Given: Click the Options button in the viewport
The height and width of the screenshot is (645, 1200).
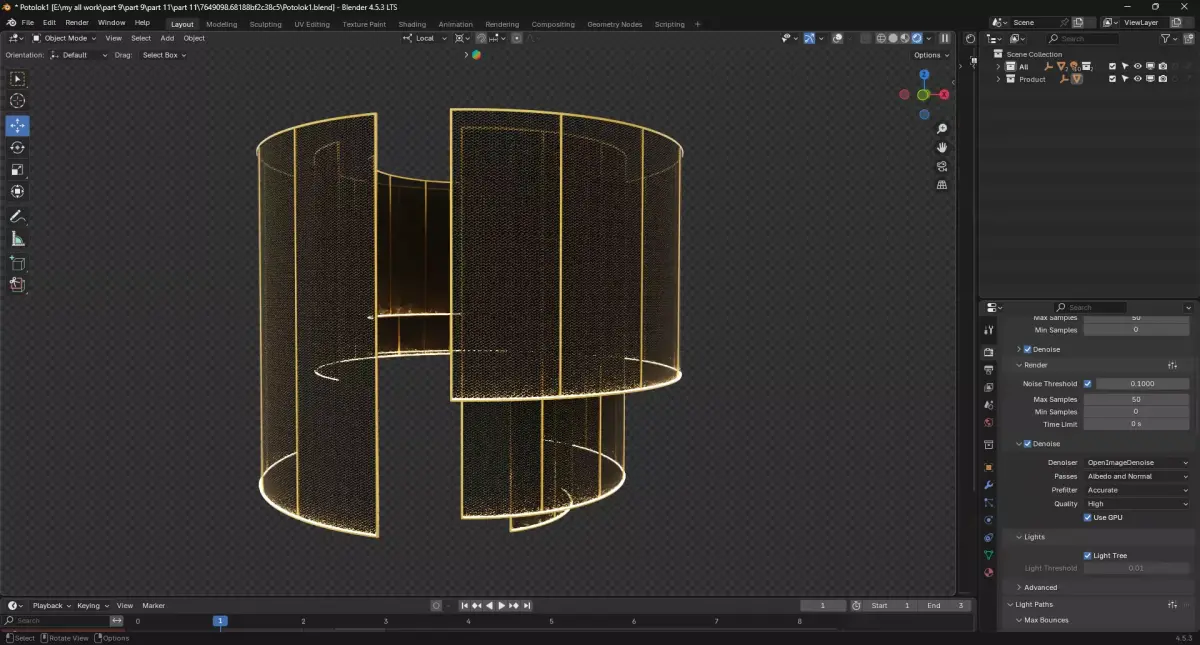Looking at the screenshot, I should click(x=929, y=55).
